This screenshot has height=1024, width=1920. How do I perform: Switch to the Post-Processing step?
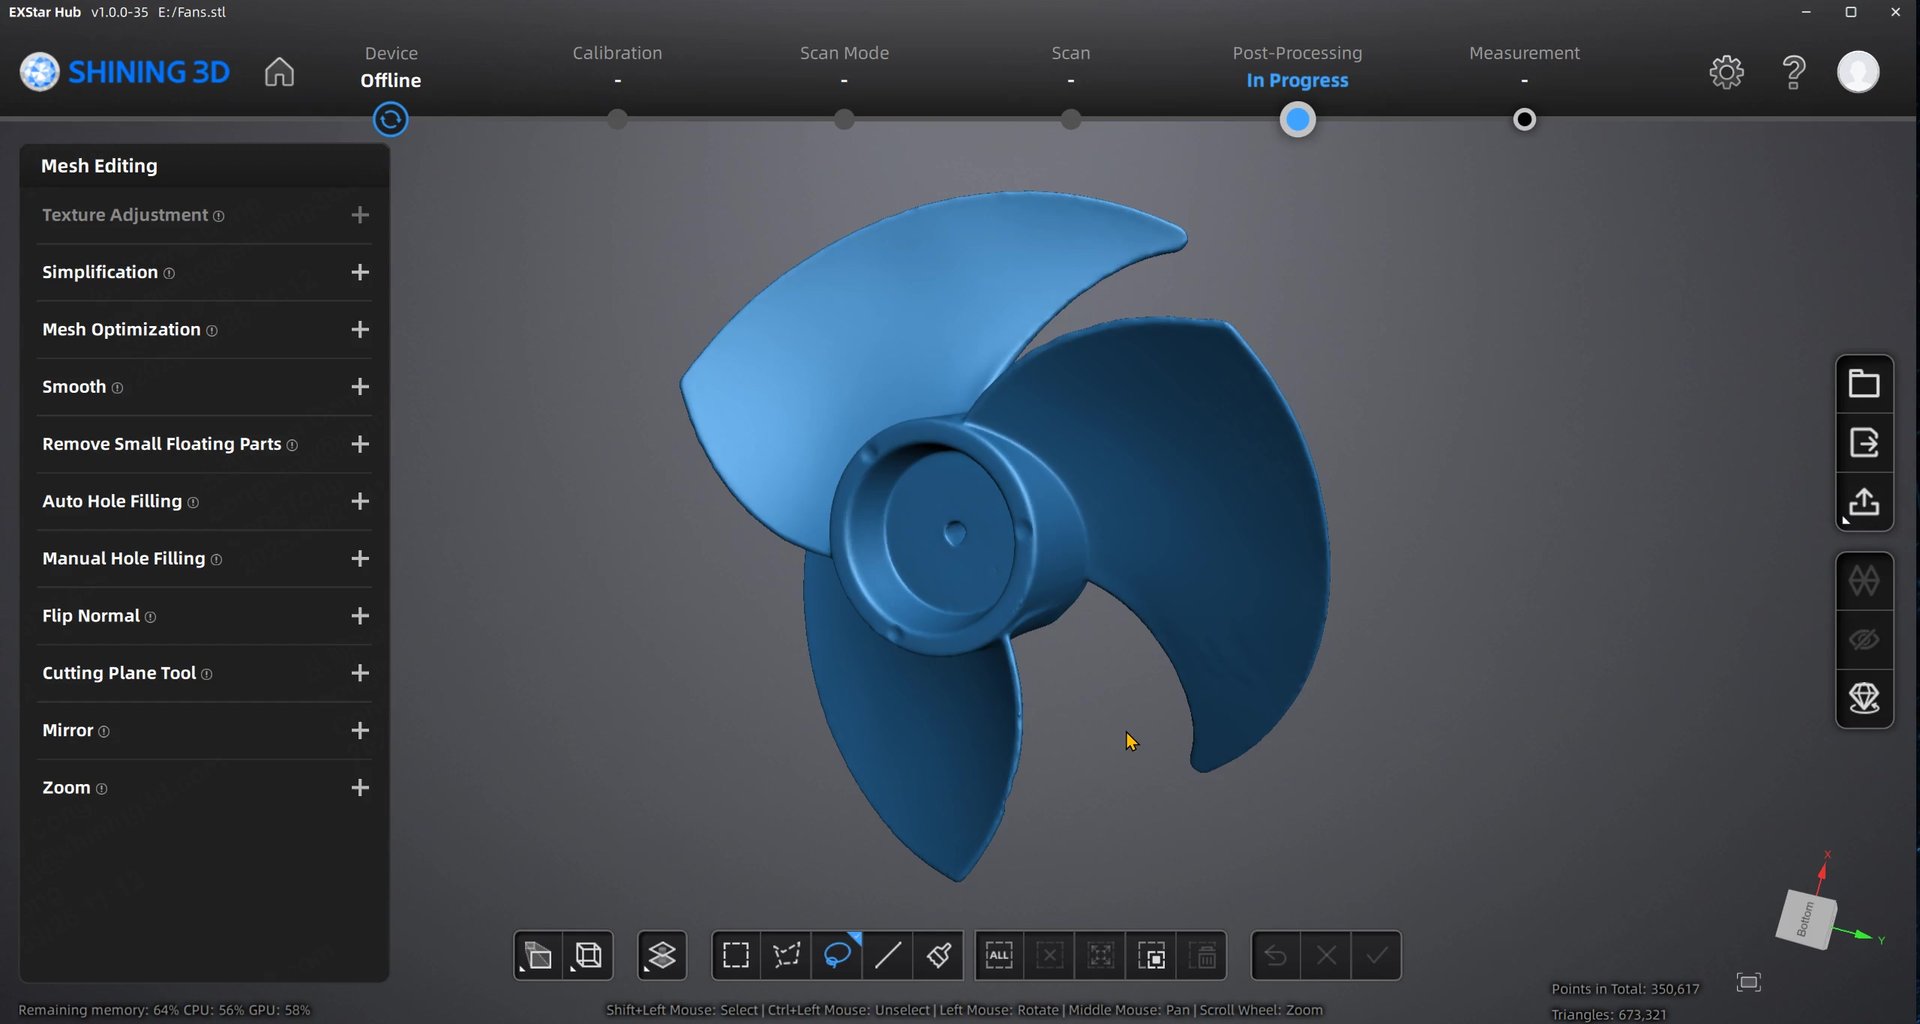[x=1297, y=119]
